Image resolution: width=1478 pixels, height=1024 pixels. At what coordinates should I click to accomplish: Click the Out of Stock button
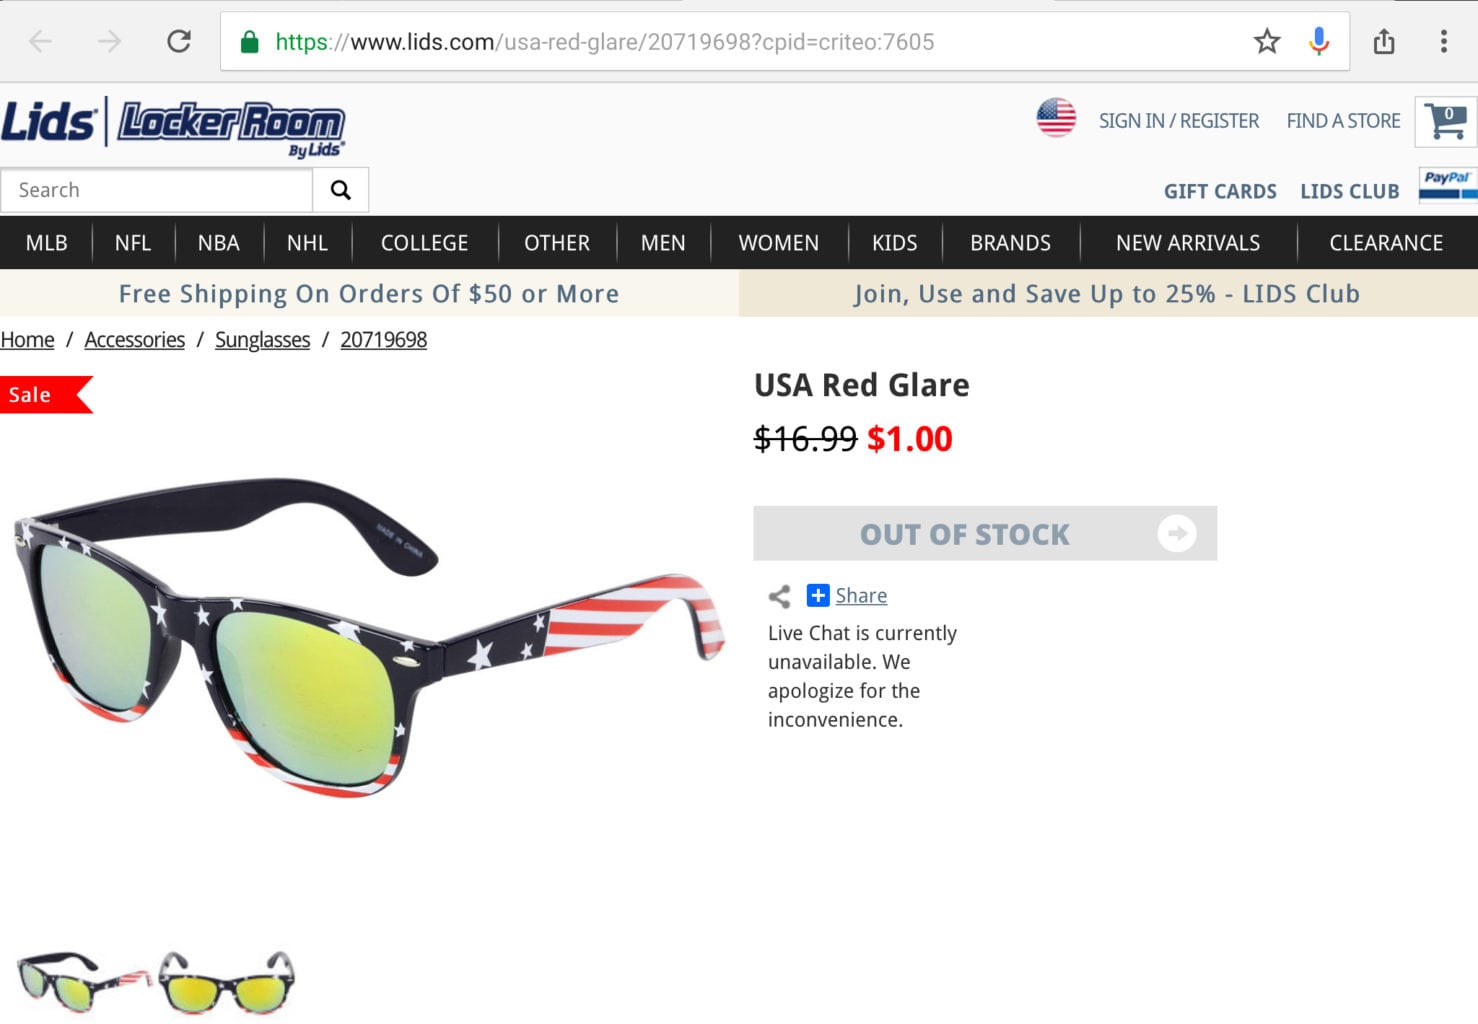tap(985, 533)
